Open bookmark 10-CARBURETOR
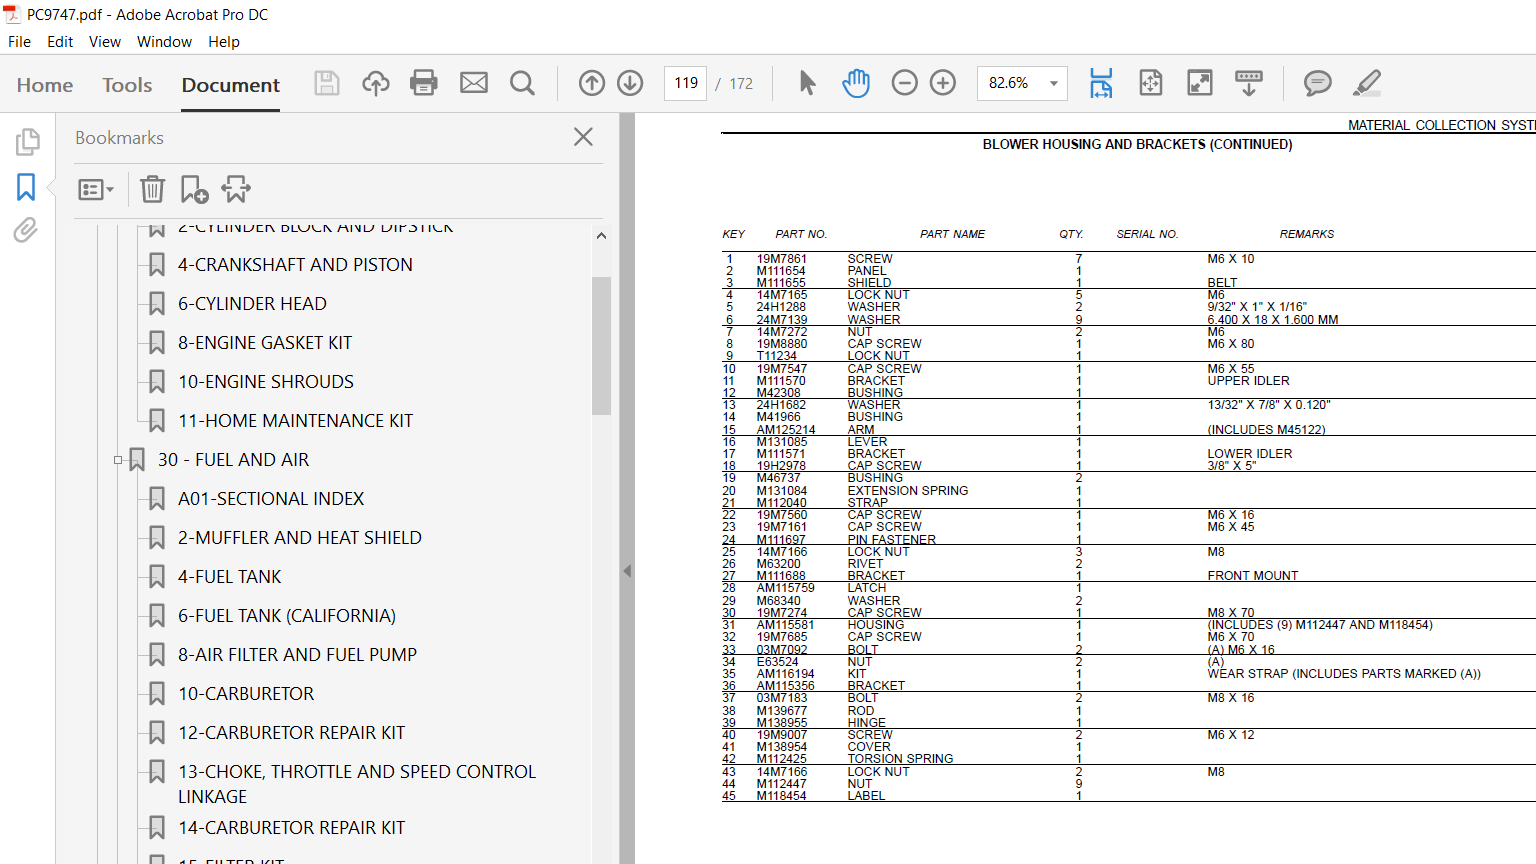The width and height of the screenshot is (1536, 864). 246,694
